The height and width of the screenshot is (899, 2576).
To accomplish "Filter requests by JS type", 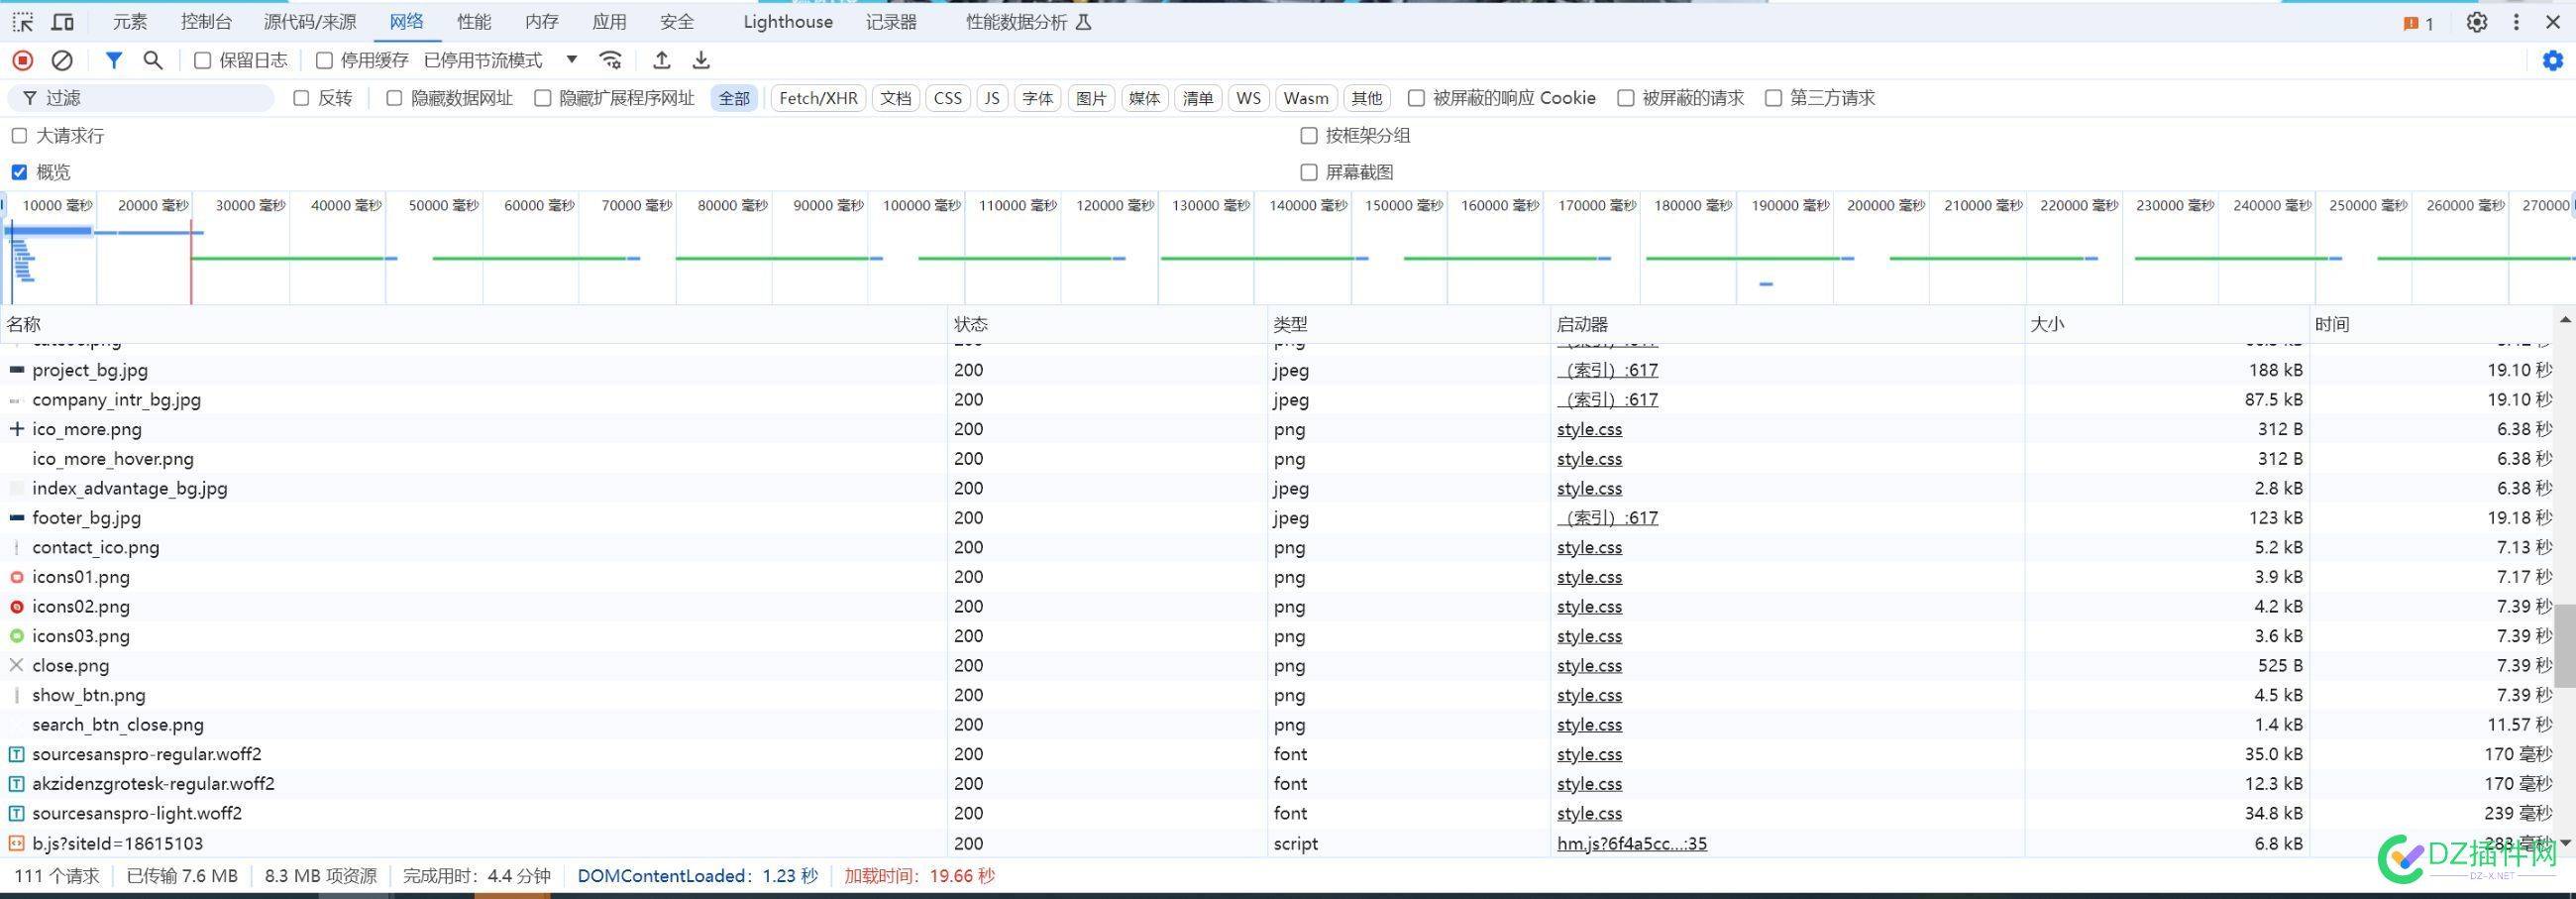I will pos(991,98).
